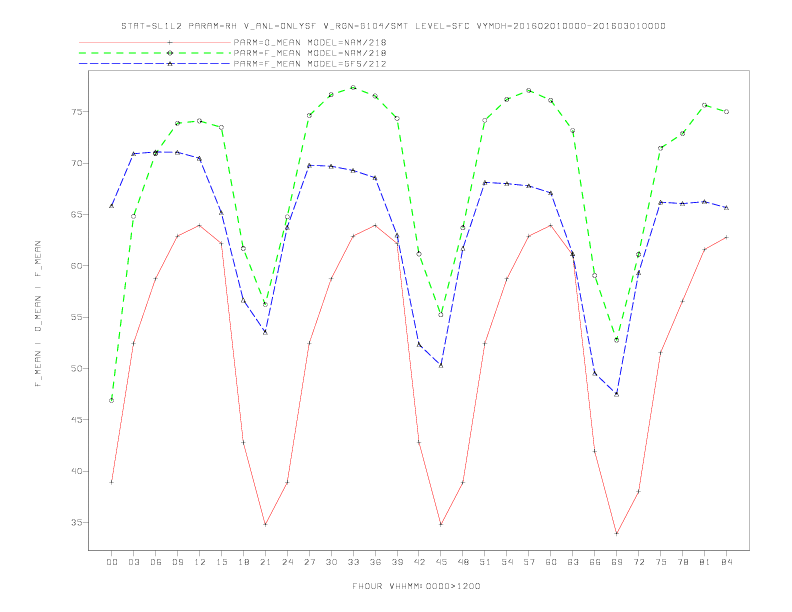Screen dimensions: 792x612
Task: Click y-axis tick label 65
Action: (77, 215)
